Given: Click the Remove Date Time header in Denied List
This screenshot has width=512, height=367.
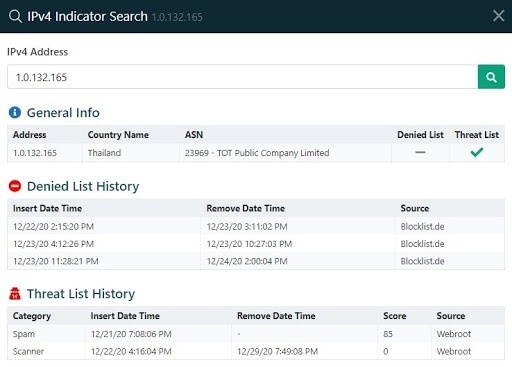Looking at the screenshot, I should (x=245, y=208).
